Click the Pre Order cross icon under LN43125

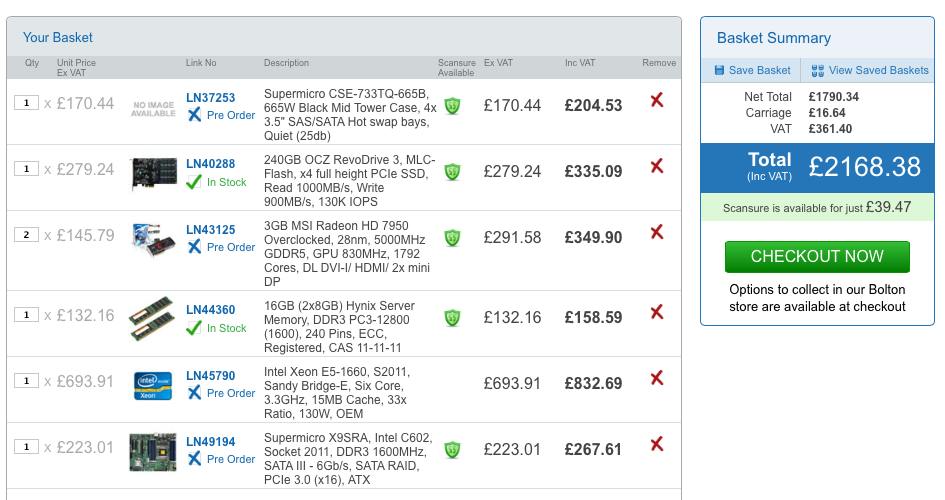click(194, 247)
